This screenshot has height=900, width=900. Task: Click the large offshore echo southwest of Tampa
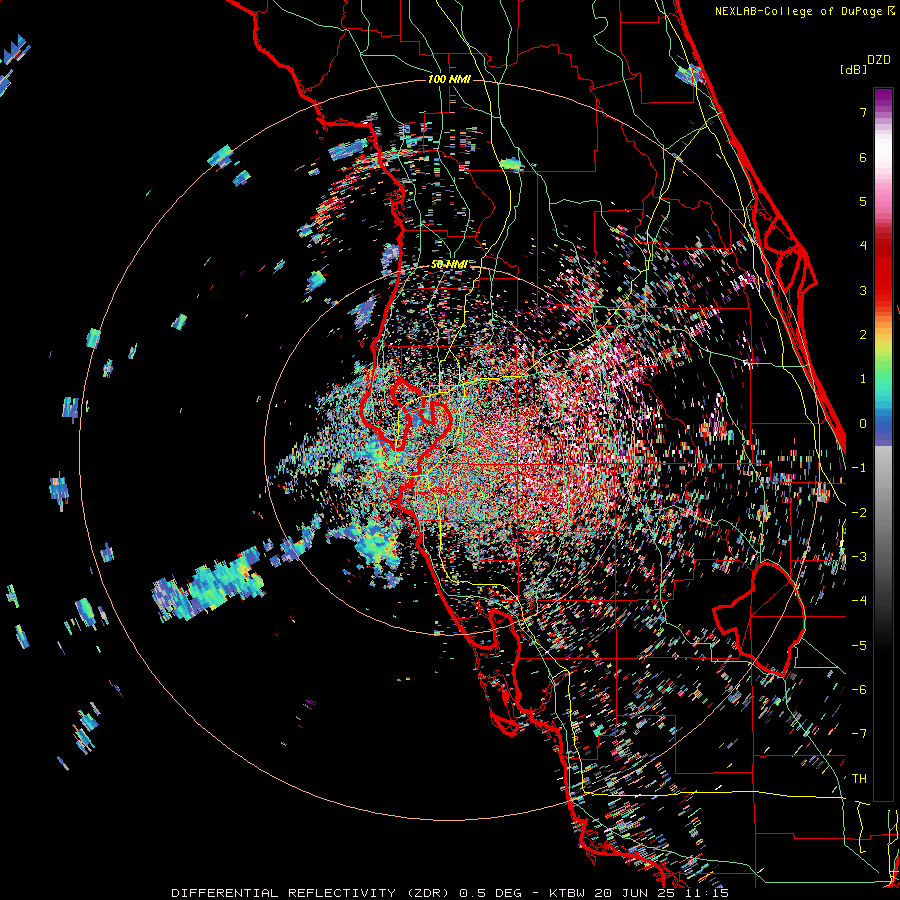tap(210, 584)
